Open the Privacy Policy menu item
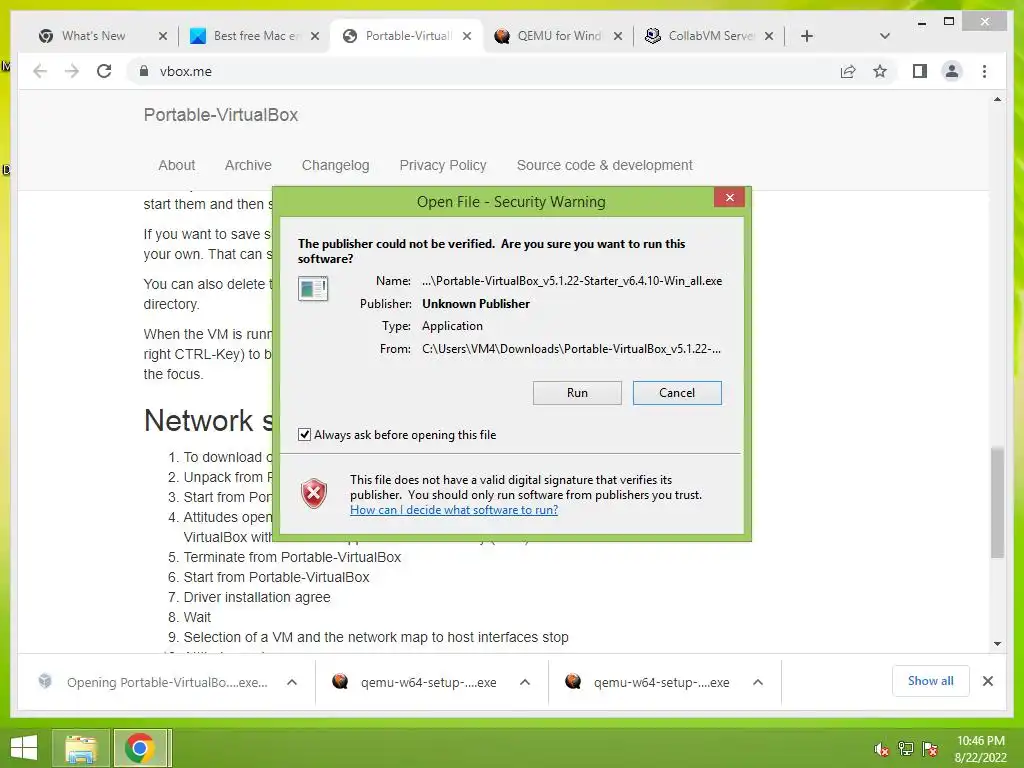This screenshot has height=768, width=1024. point(443,165)
